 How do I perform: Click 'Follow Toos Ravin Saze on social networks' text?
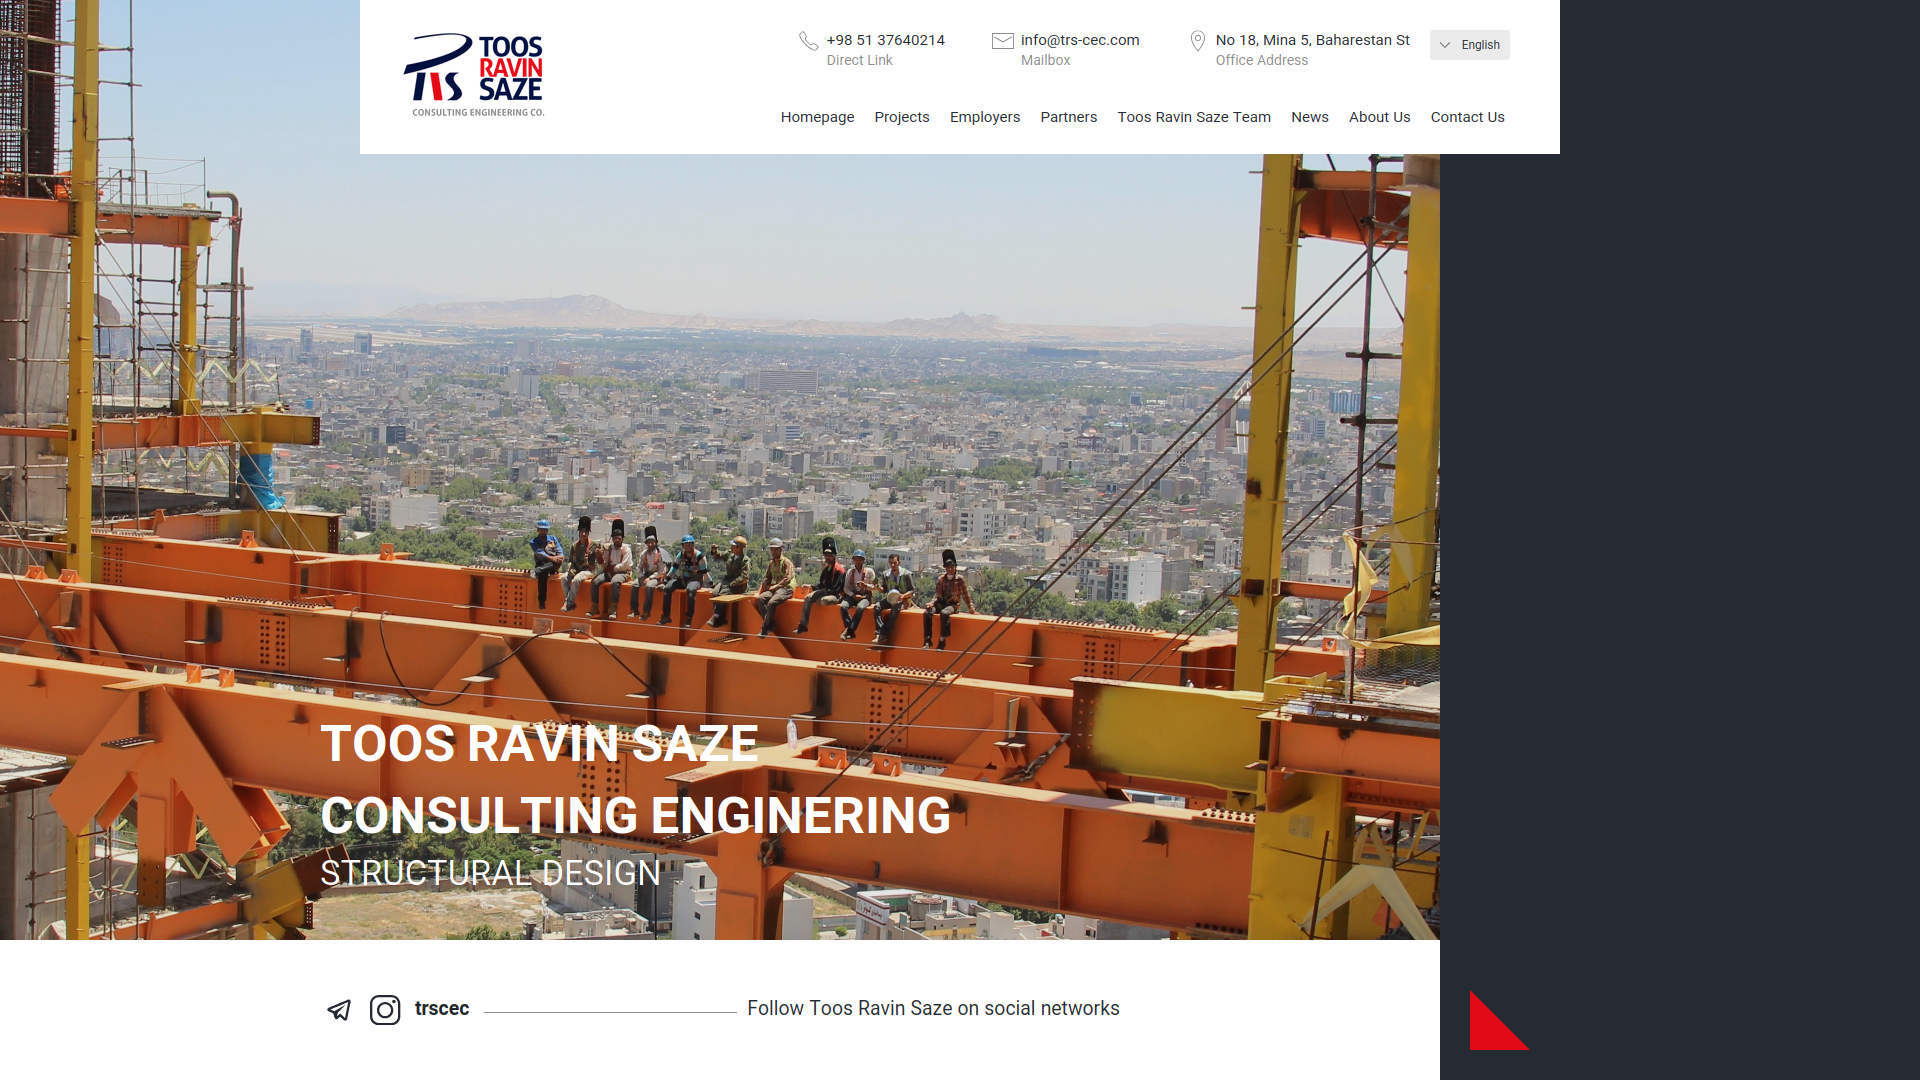pyautogui.click(x=933, y=1008)
